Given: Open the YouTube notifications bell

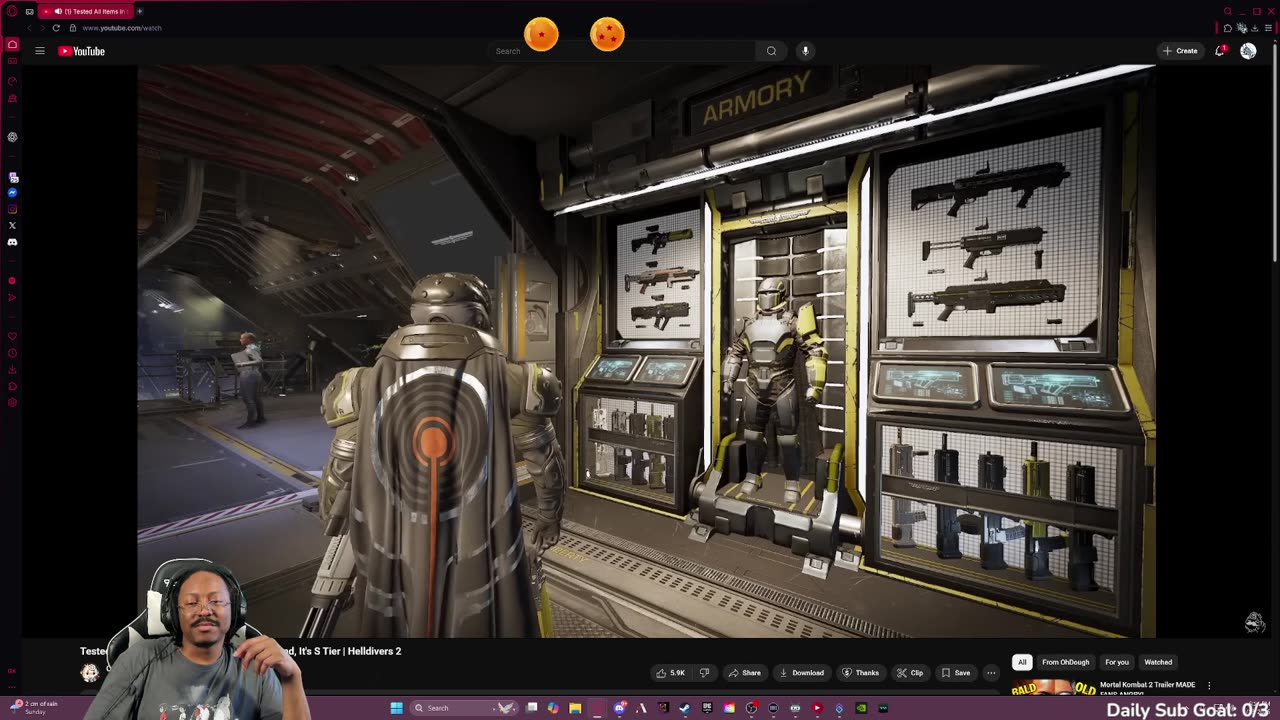Looking at the screenshot, I should (x=1220, y=51).
